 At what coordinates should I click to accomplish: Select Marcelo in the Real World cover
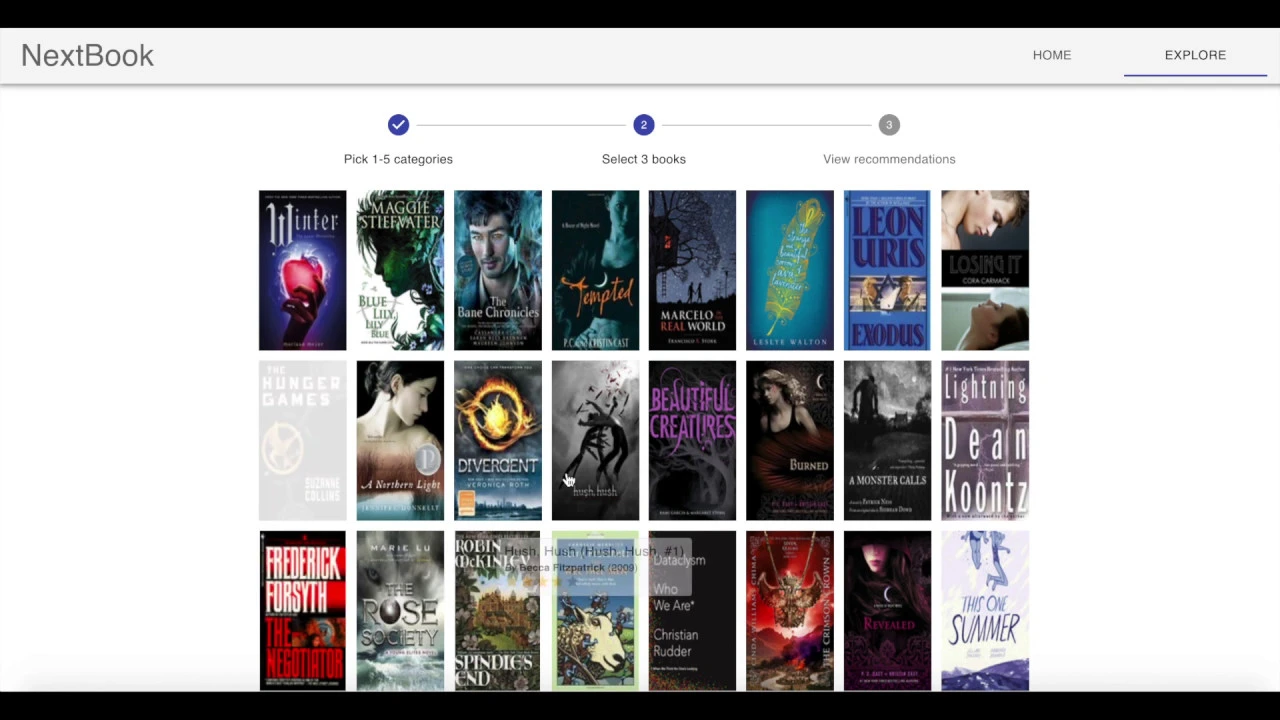click(x=692, y=270)
